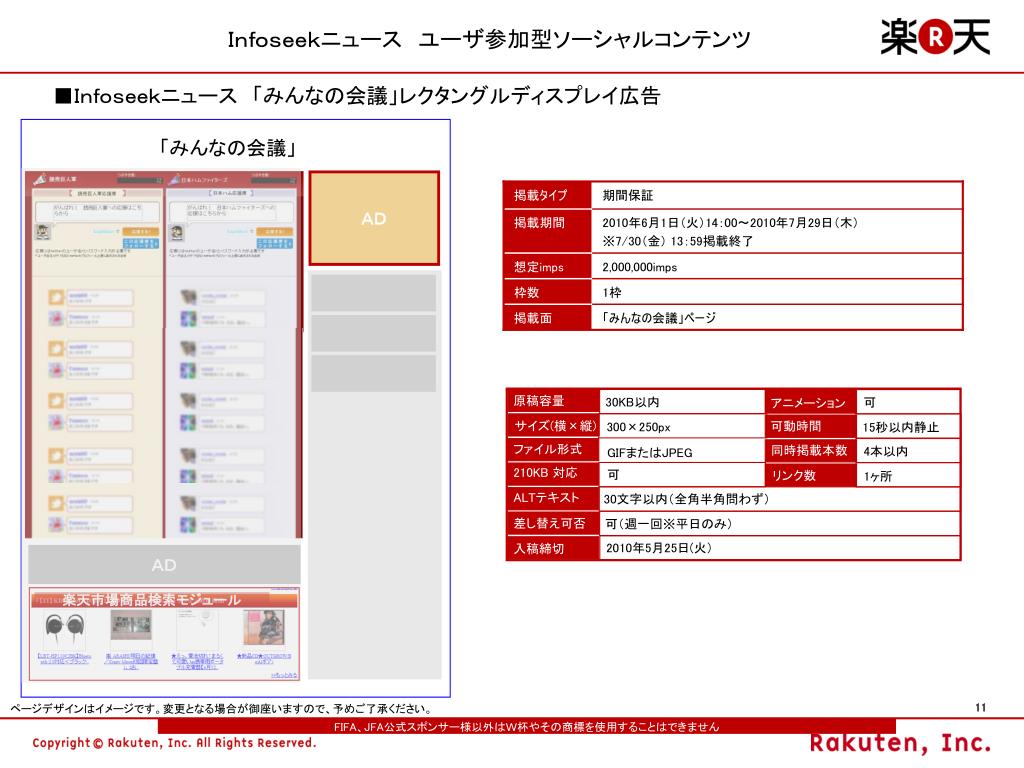Click the 掲載面 label cell
Screen dimensions: 1024x768
pos(547,317)
